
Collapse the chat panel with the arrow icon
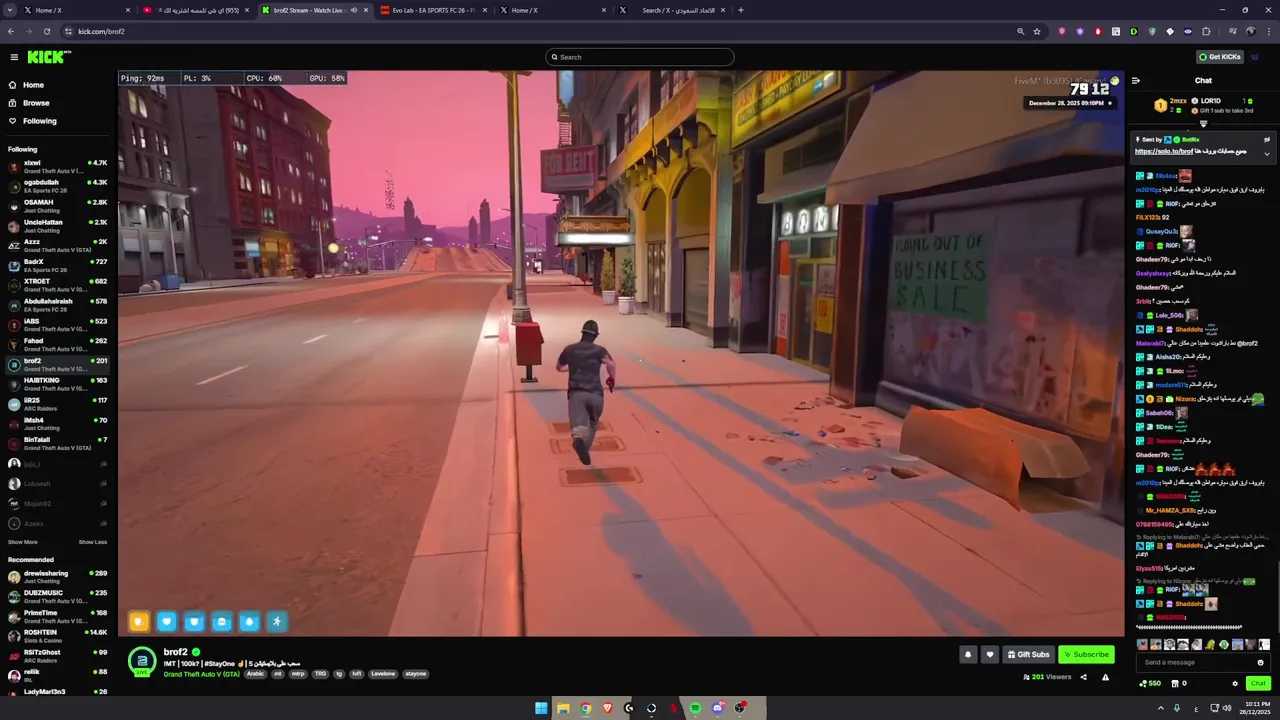(x=1135, y=81)
